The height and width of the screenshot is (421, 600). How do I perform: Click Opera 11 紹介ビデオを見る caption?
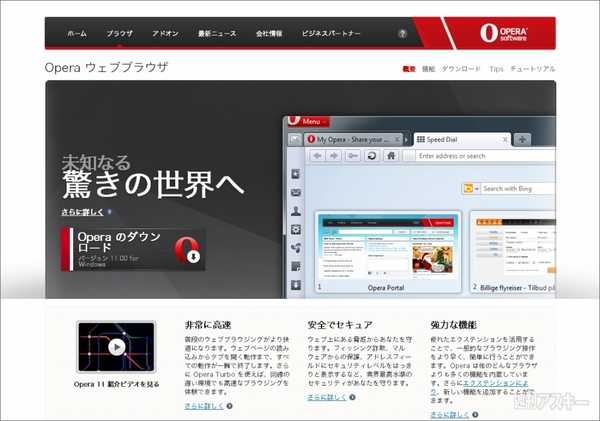(117, 384)
